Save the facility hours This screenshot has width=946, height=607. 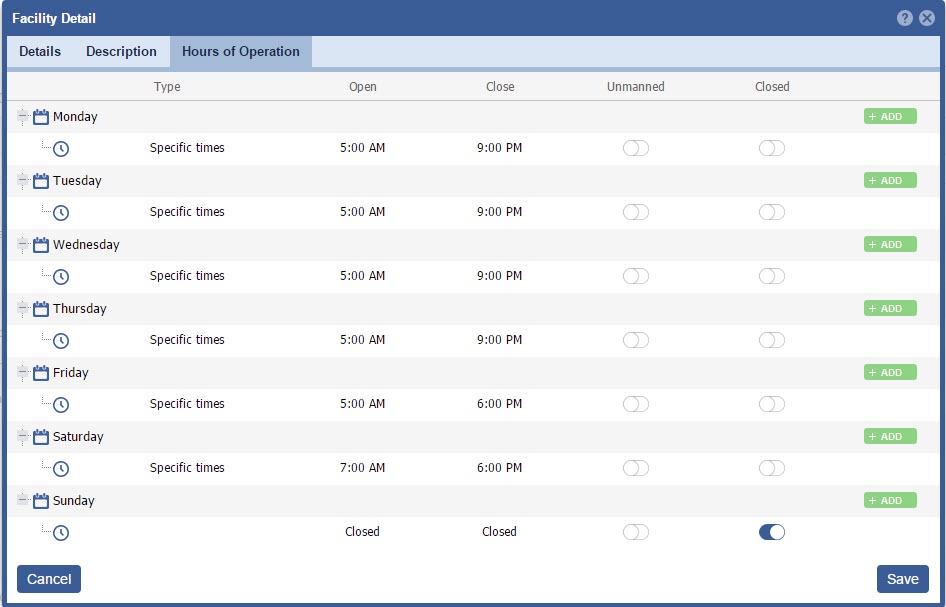(x=902, y=579)
